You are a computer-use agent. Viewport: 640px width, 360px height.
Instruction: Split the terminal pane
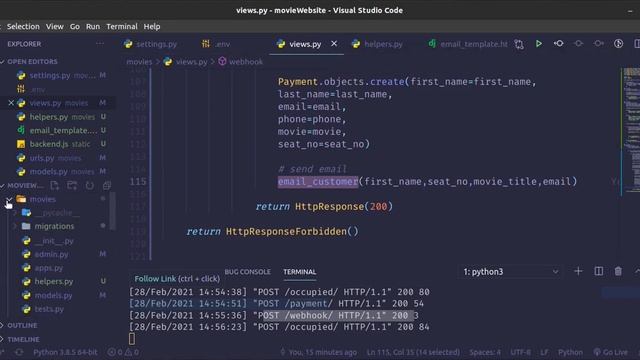tap(599, 271)
